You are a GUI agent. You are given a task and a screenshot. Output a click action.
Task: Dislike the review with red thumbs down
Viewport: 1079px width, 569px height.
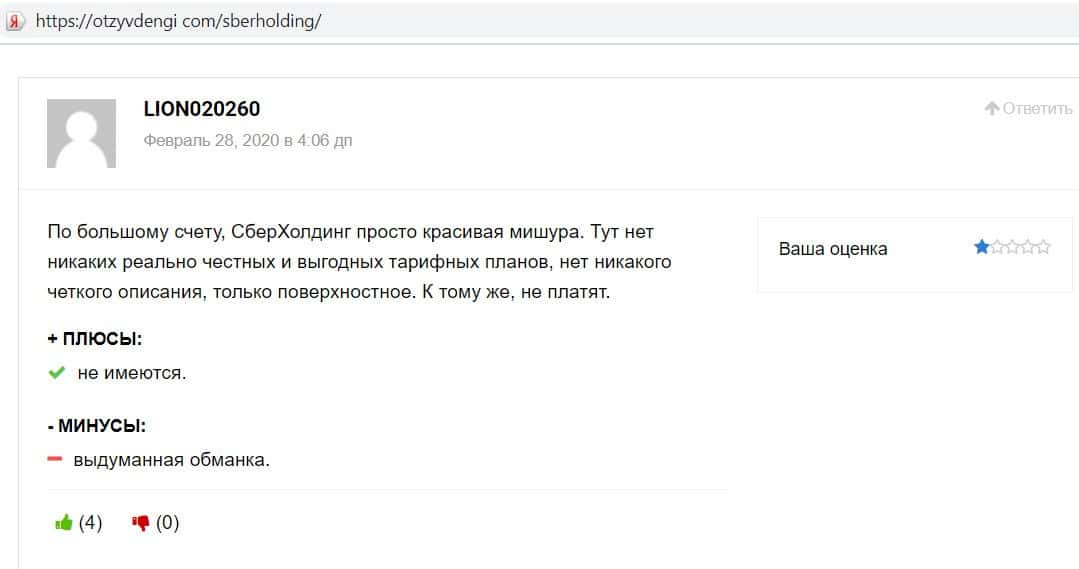coord(141,522)
